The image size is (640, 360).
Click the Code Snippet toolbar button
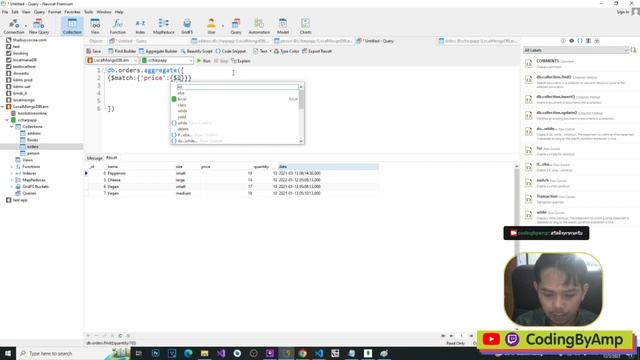pyautogui.click(x=231, y=51)
